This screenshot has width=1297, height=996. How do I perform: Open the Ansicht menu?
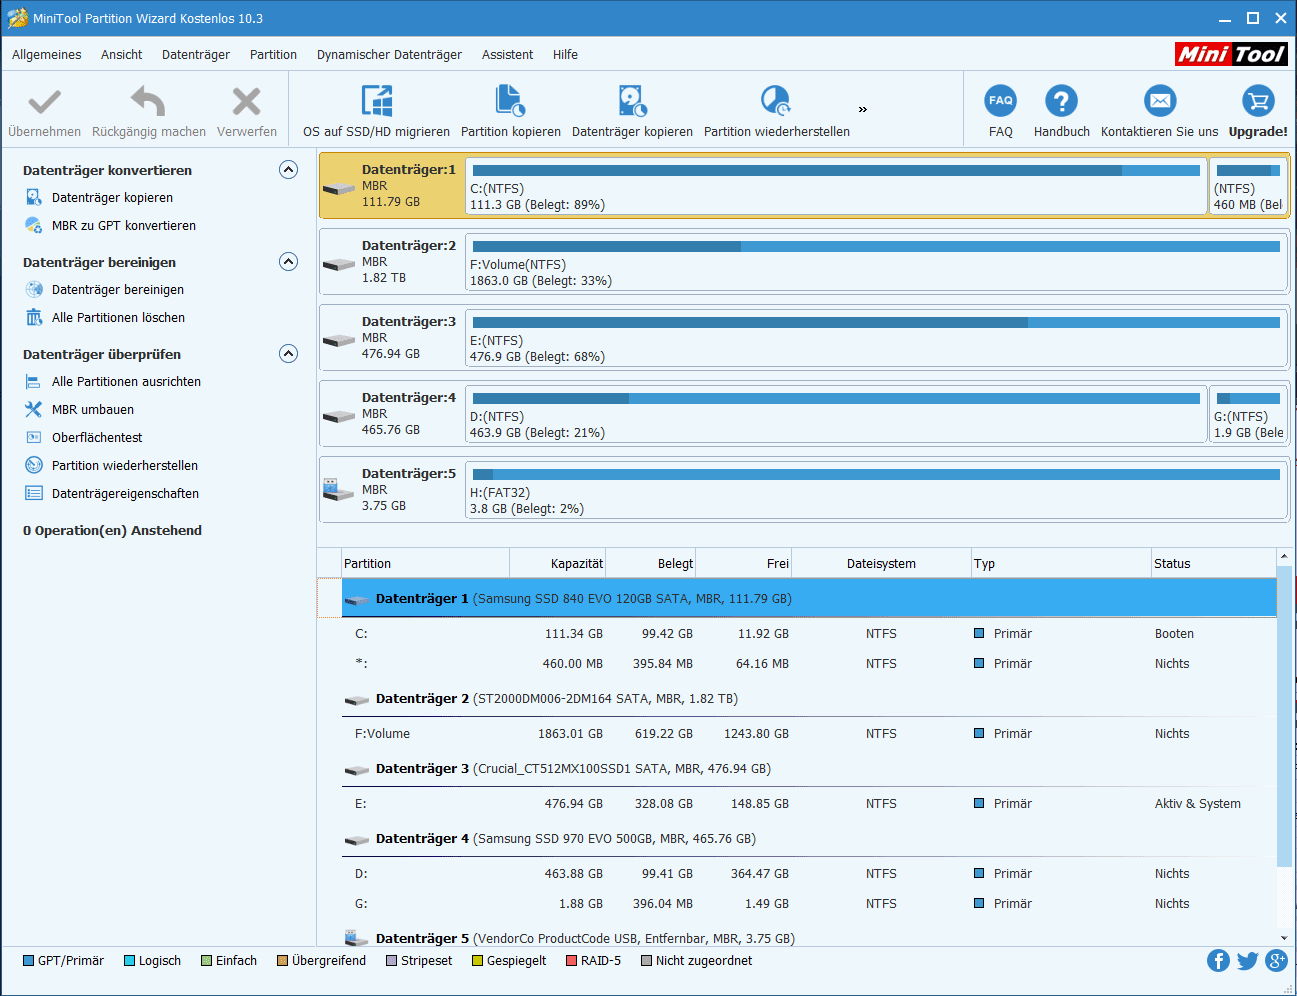pyautogui.click(x=122, y=55)
